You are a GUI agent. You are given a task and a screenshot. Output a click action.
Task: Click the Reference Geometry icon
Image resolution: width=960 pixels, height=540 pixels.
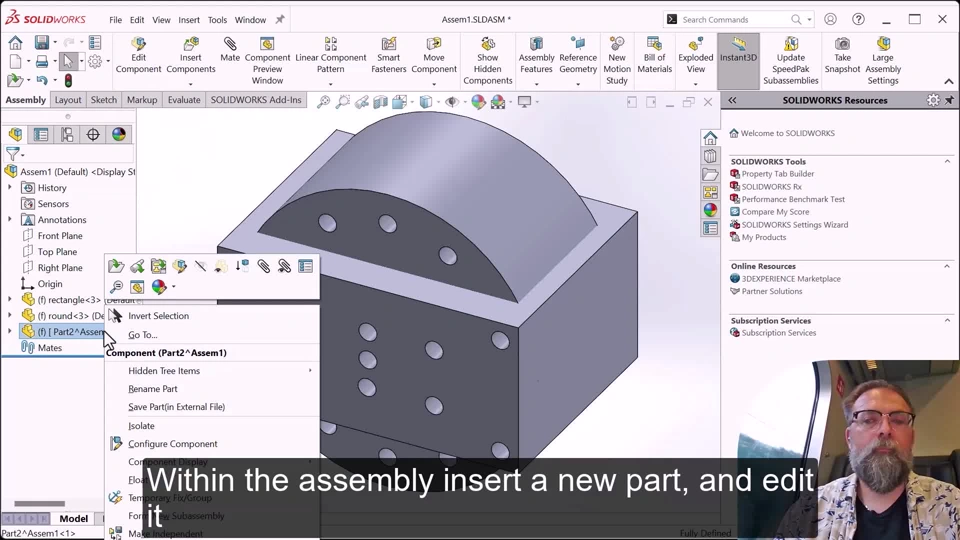(x=577, y=44)
